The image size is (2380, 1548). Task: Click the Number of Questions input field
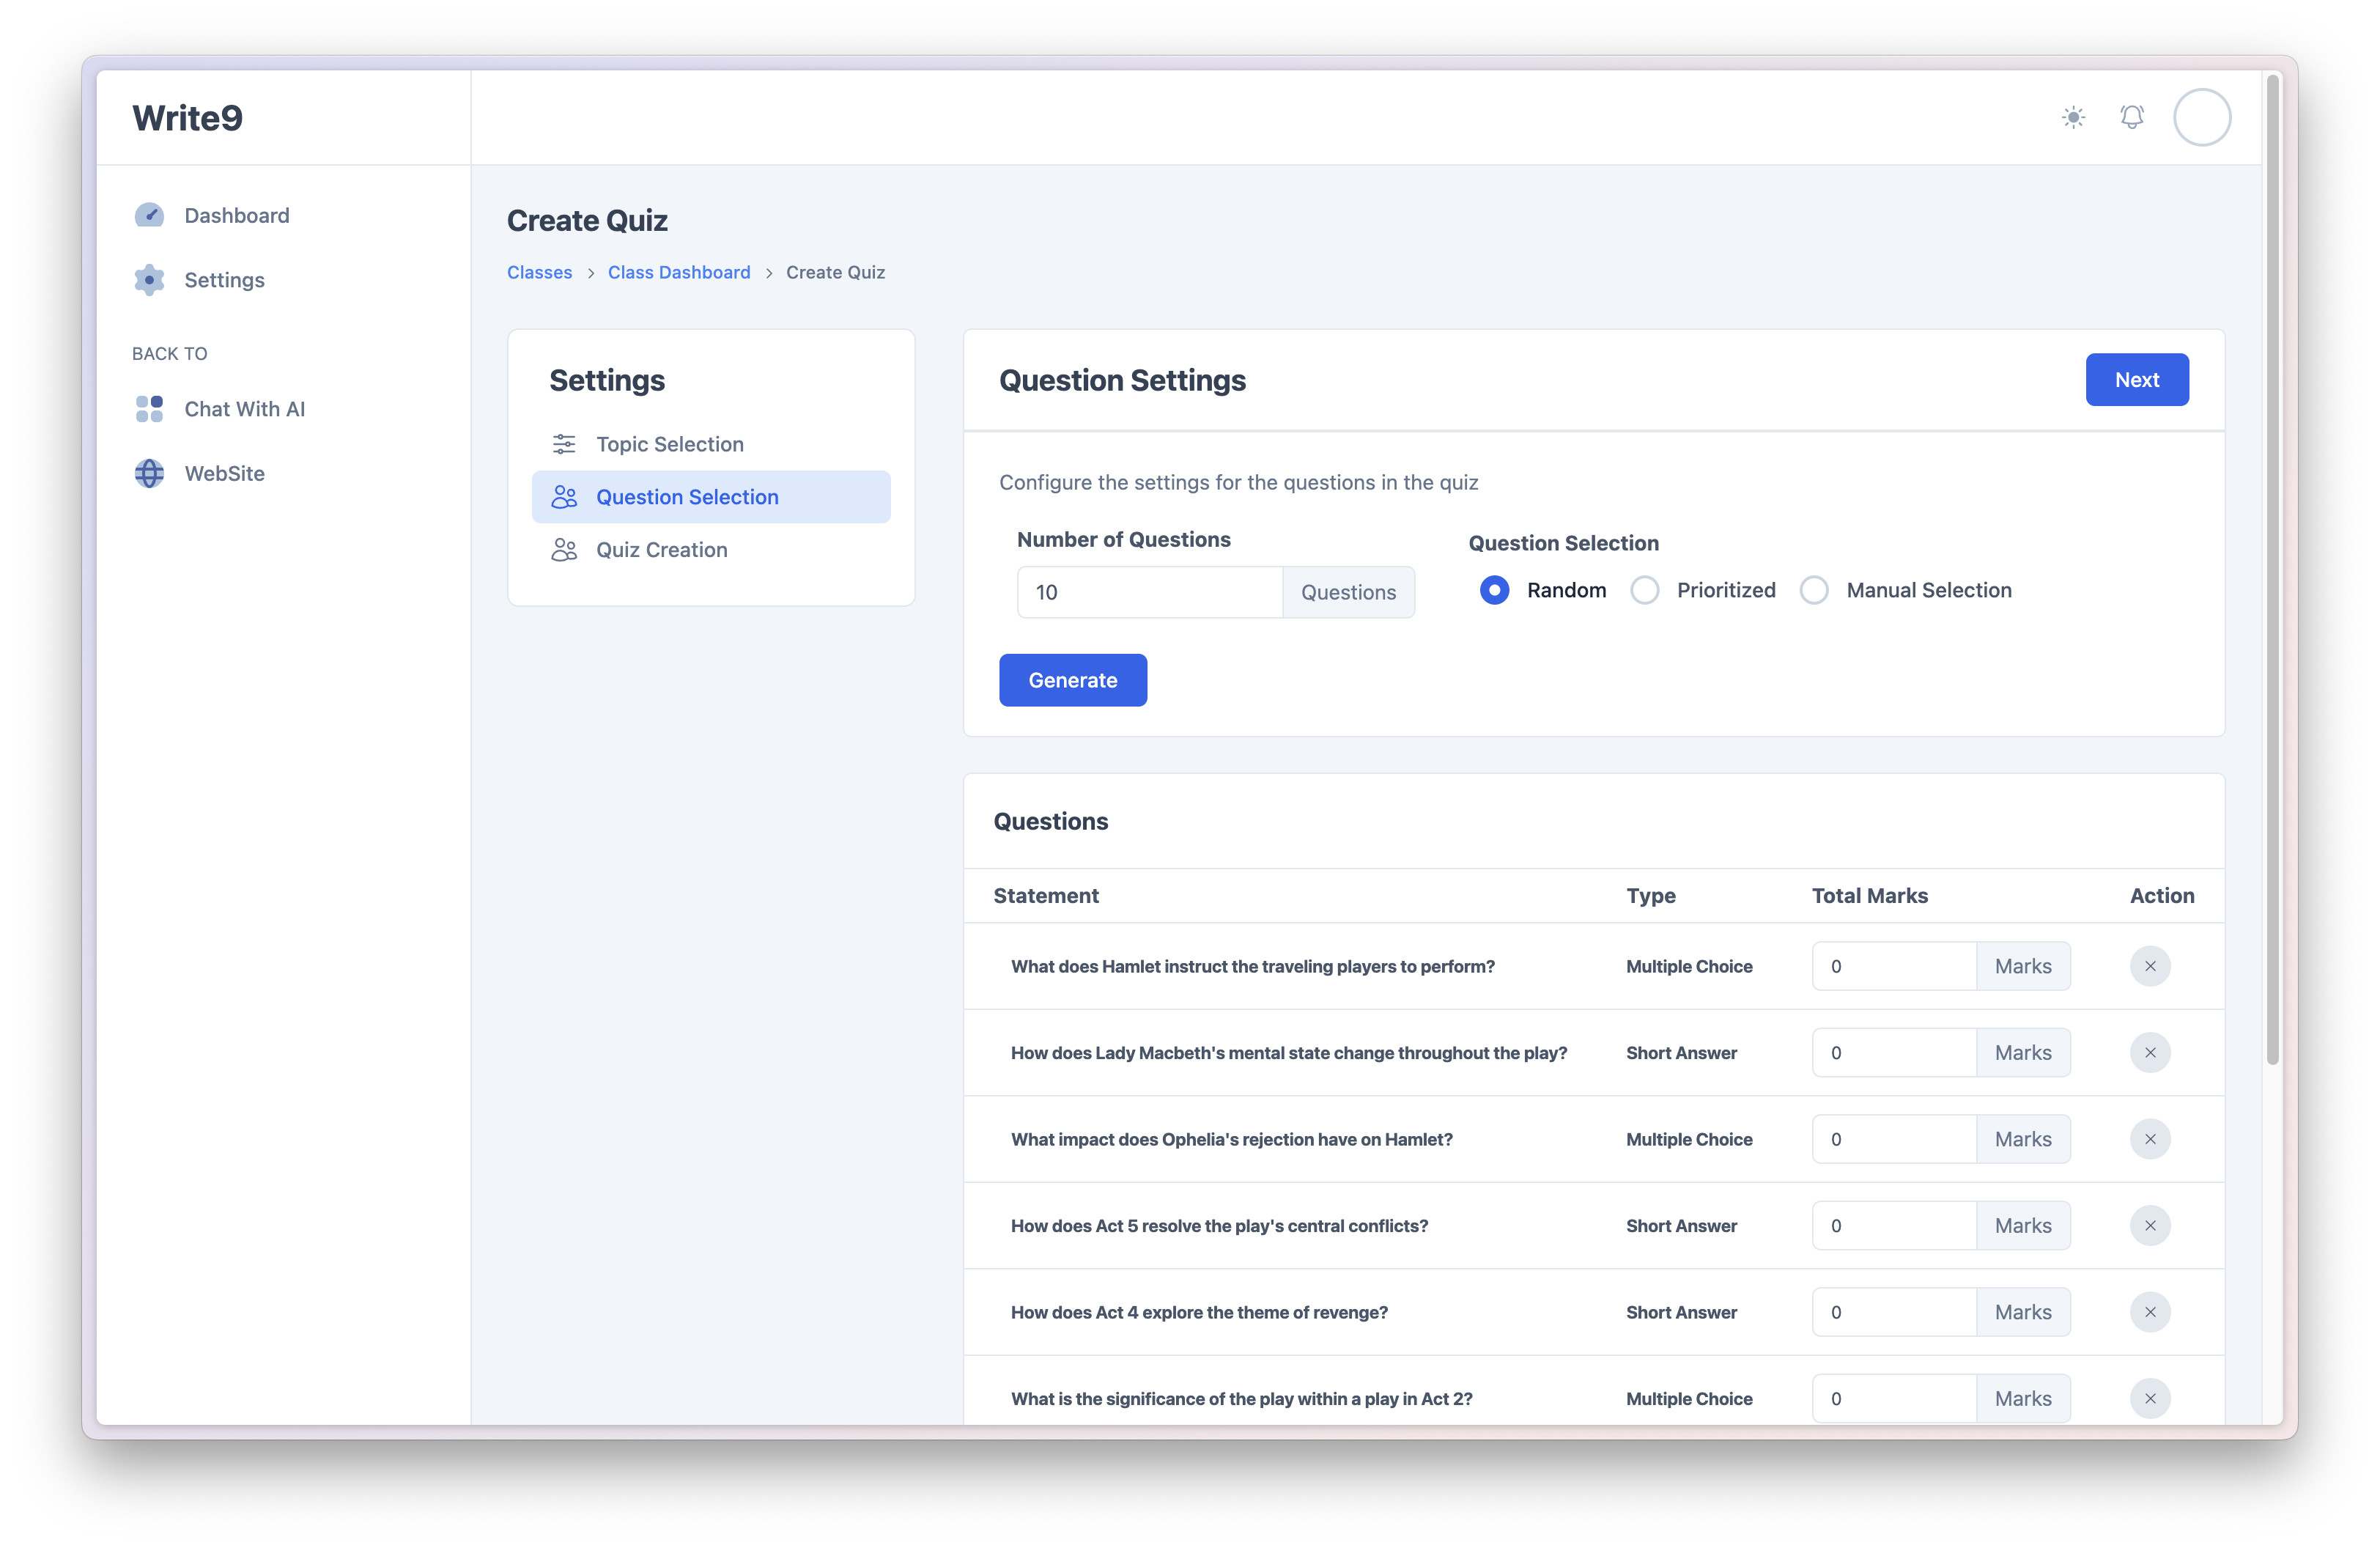click(1149, 592)
